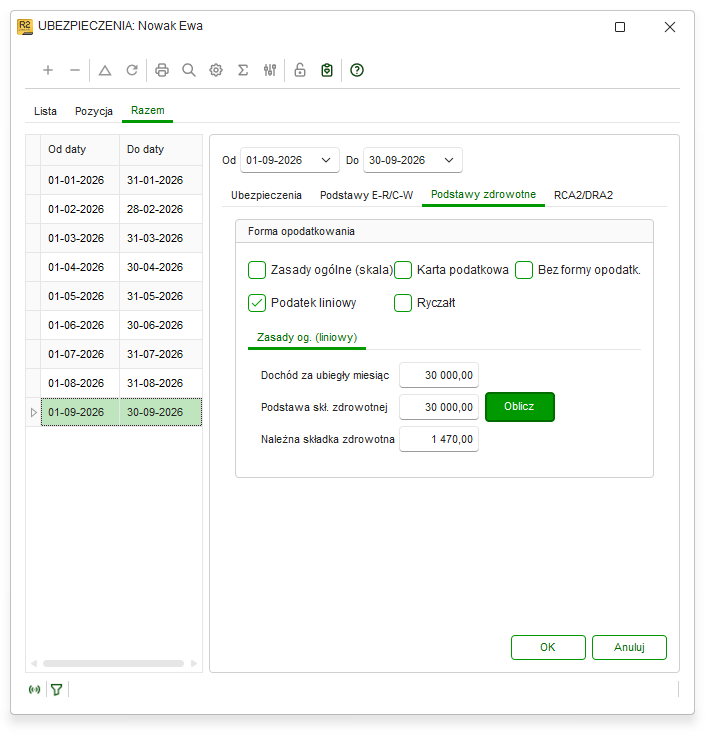Click the row indicator arrow beside 01-09-2026
Screen dimensions: 716x755
pos(33,412)
